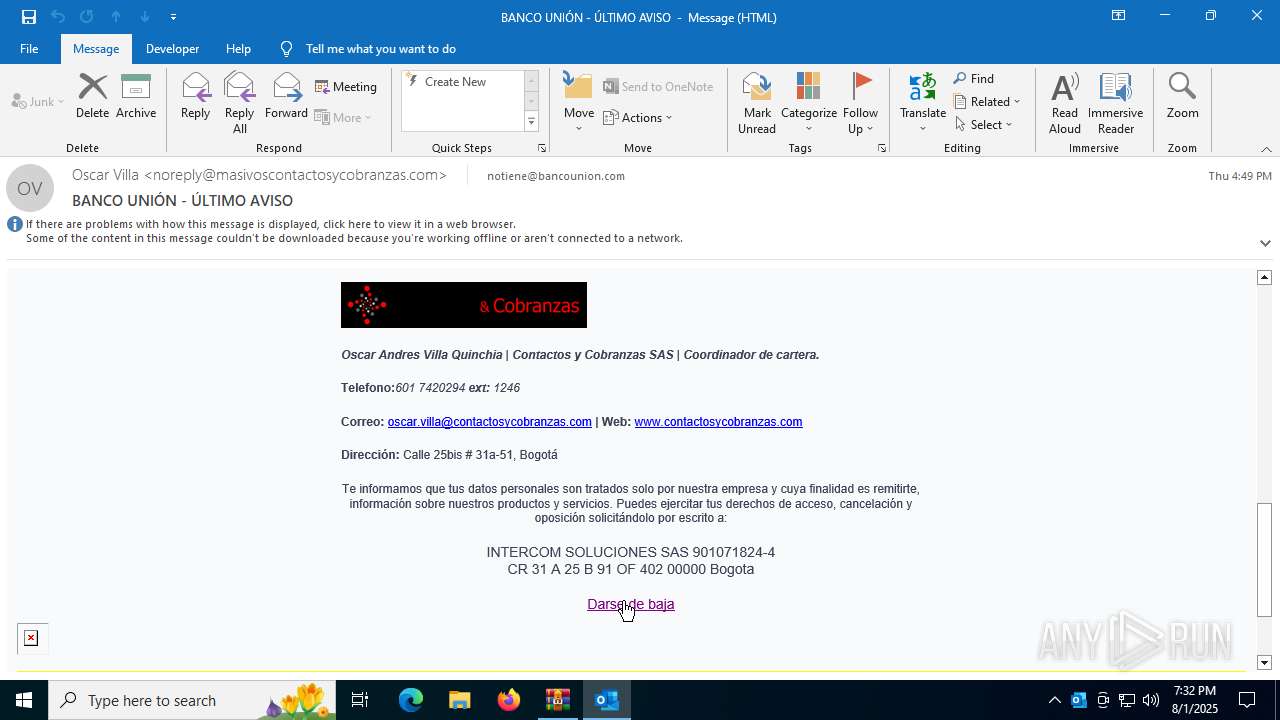The height and width of the screenshot is (720, 1280).
Task: Open the More respond options dropdown
Action: (343, 117)
